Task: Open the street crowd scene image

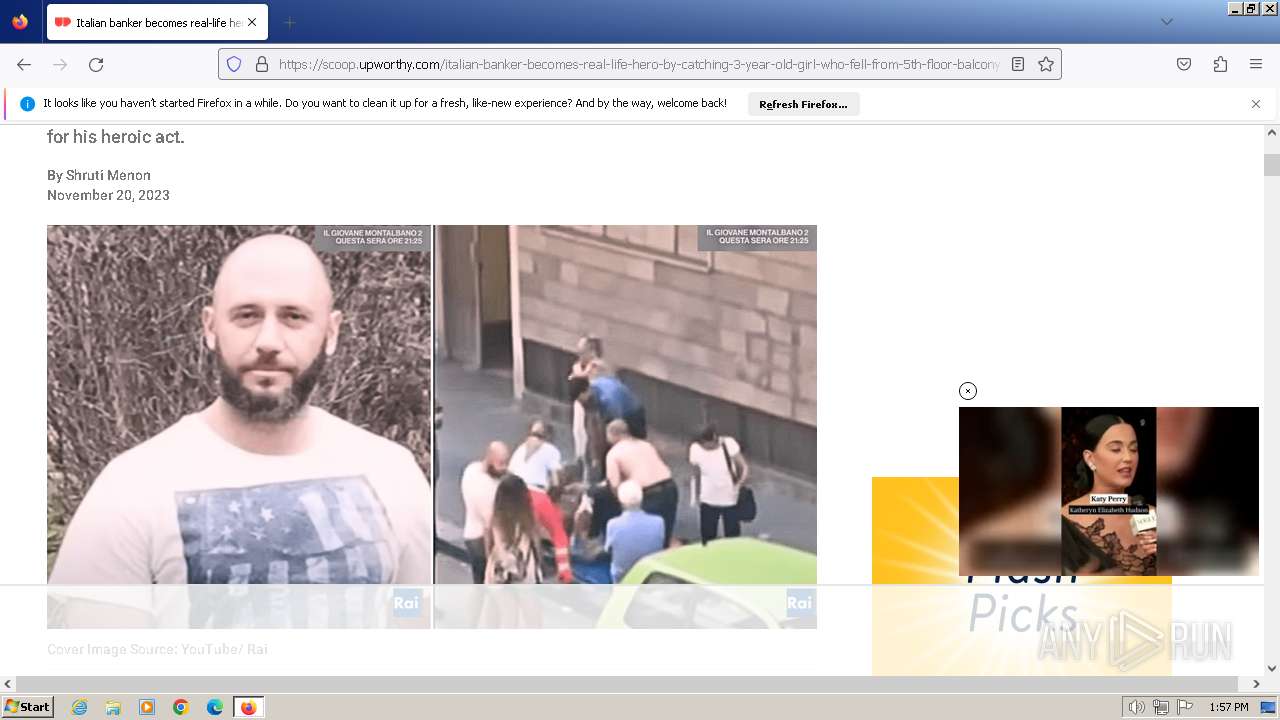Action: coord(626,426)
